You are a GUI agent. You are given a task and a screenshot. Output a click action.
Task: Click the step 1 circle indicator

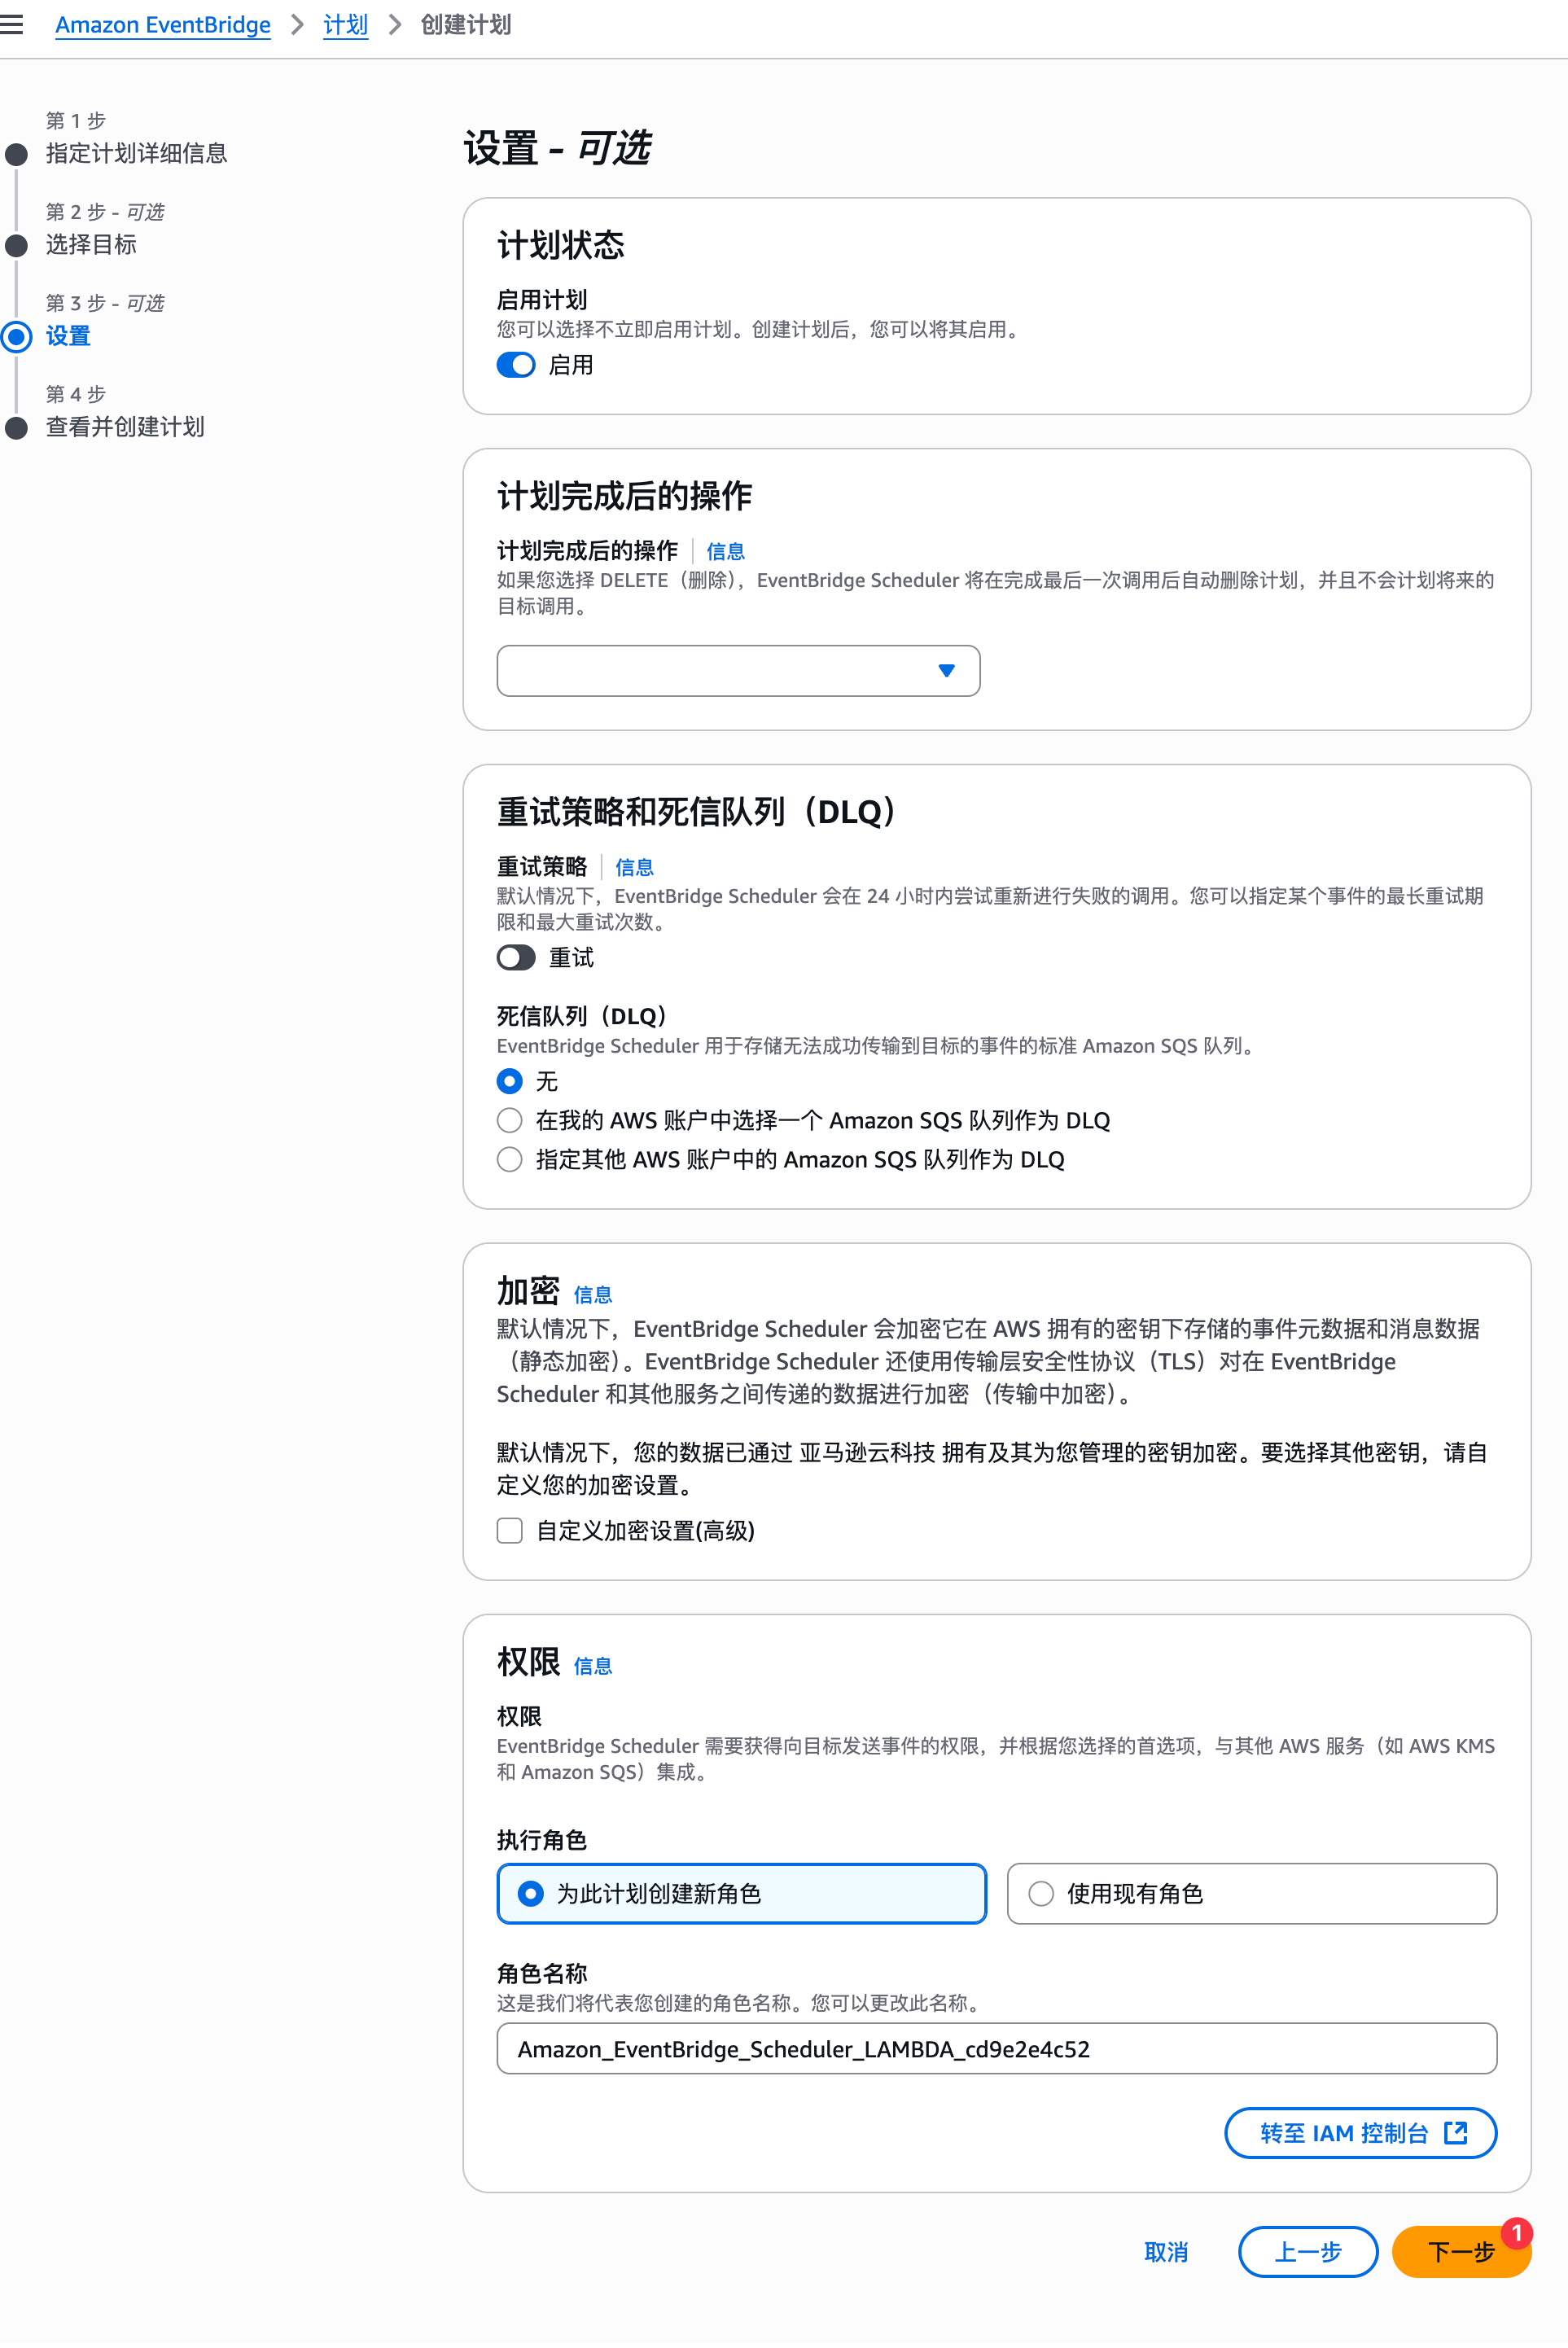point(16,154)
